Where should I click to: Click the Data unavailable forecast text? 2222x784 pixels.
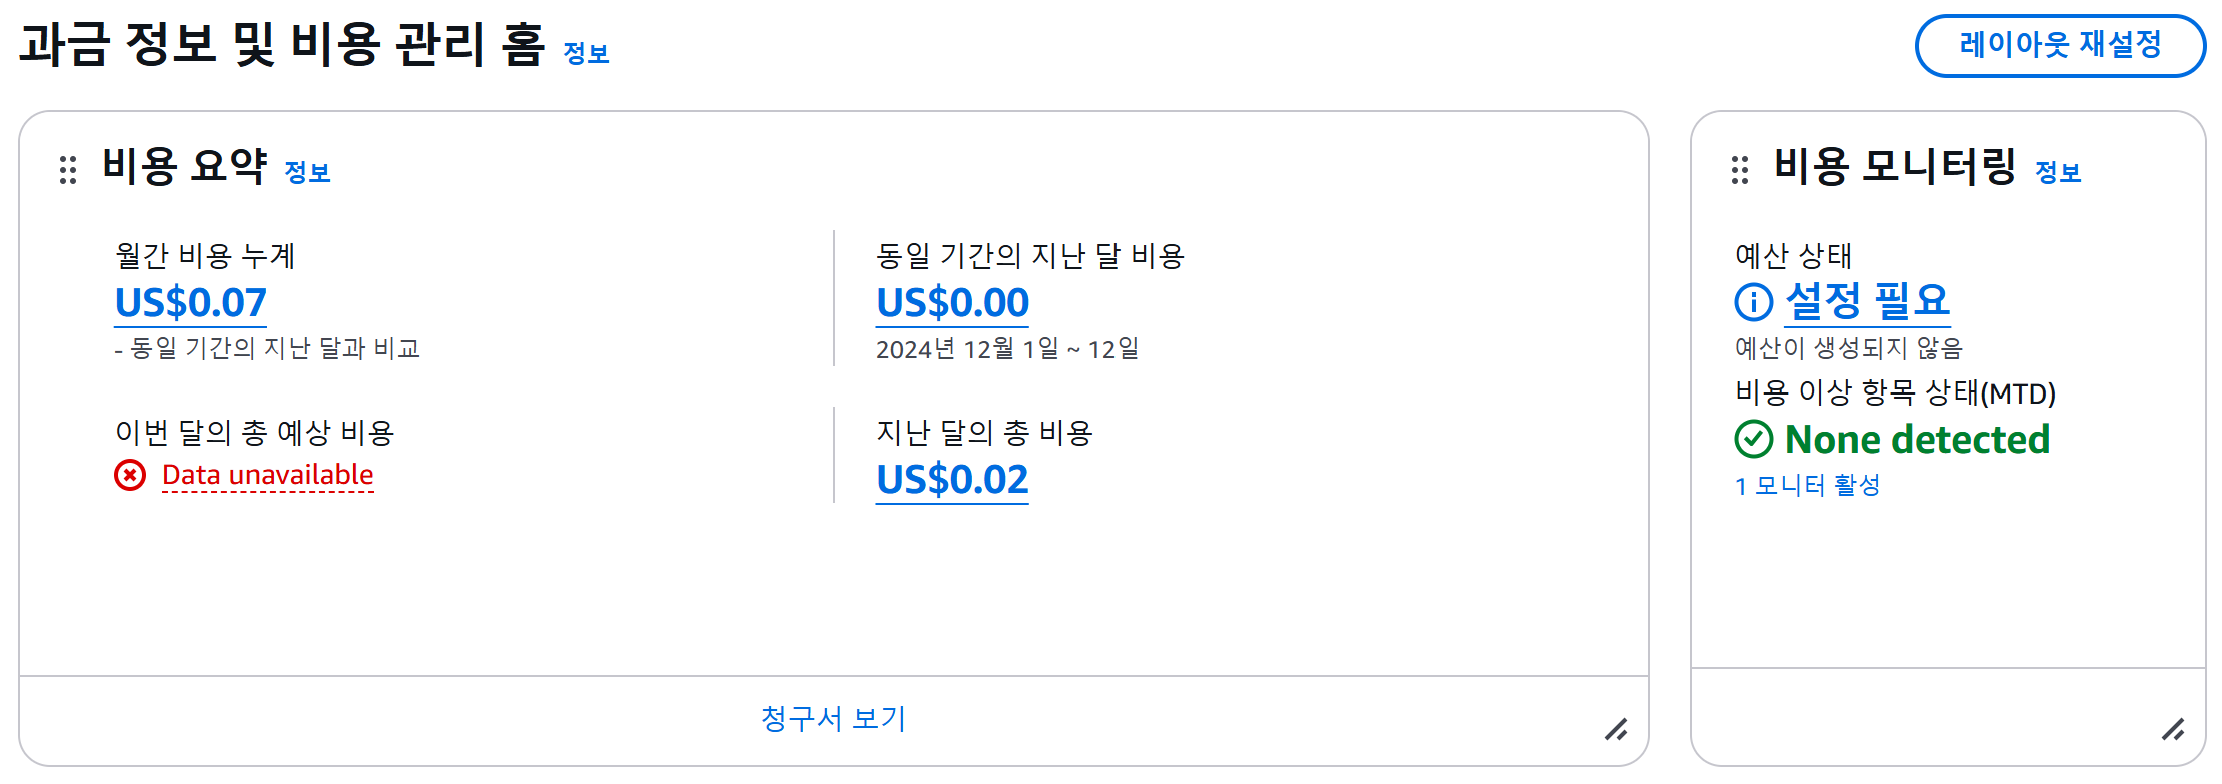point(267,475)
